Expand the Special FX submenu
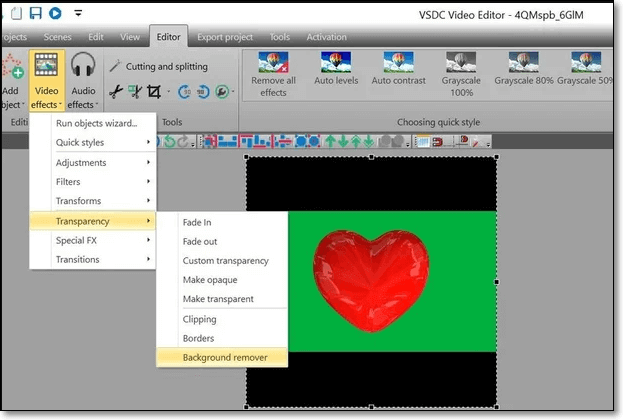This screenshot has width=623, height=420. [92, 240]
